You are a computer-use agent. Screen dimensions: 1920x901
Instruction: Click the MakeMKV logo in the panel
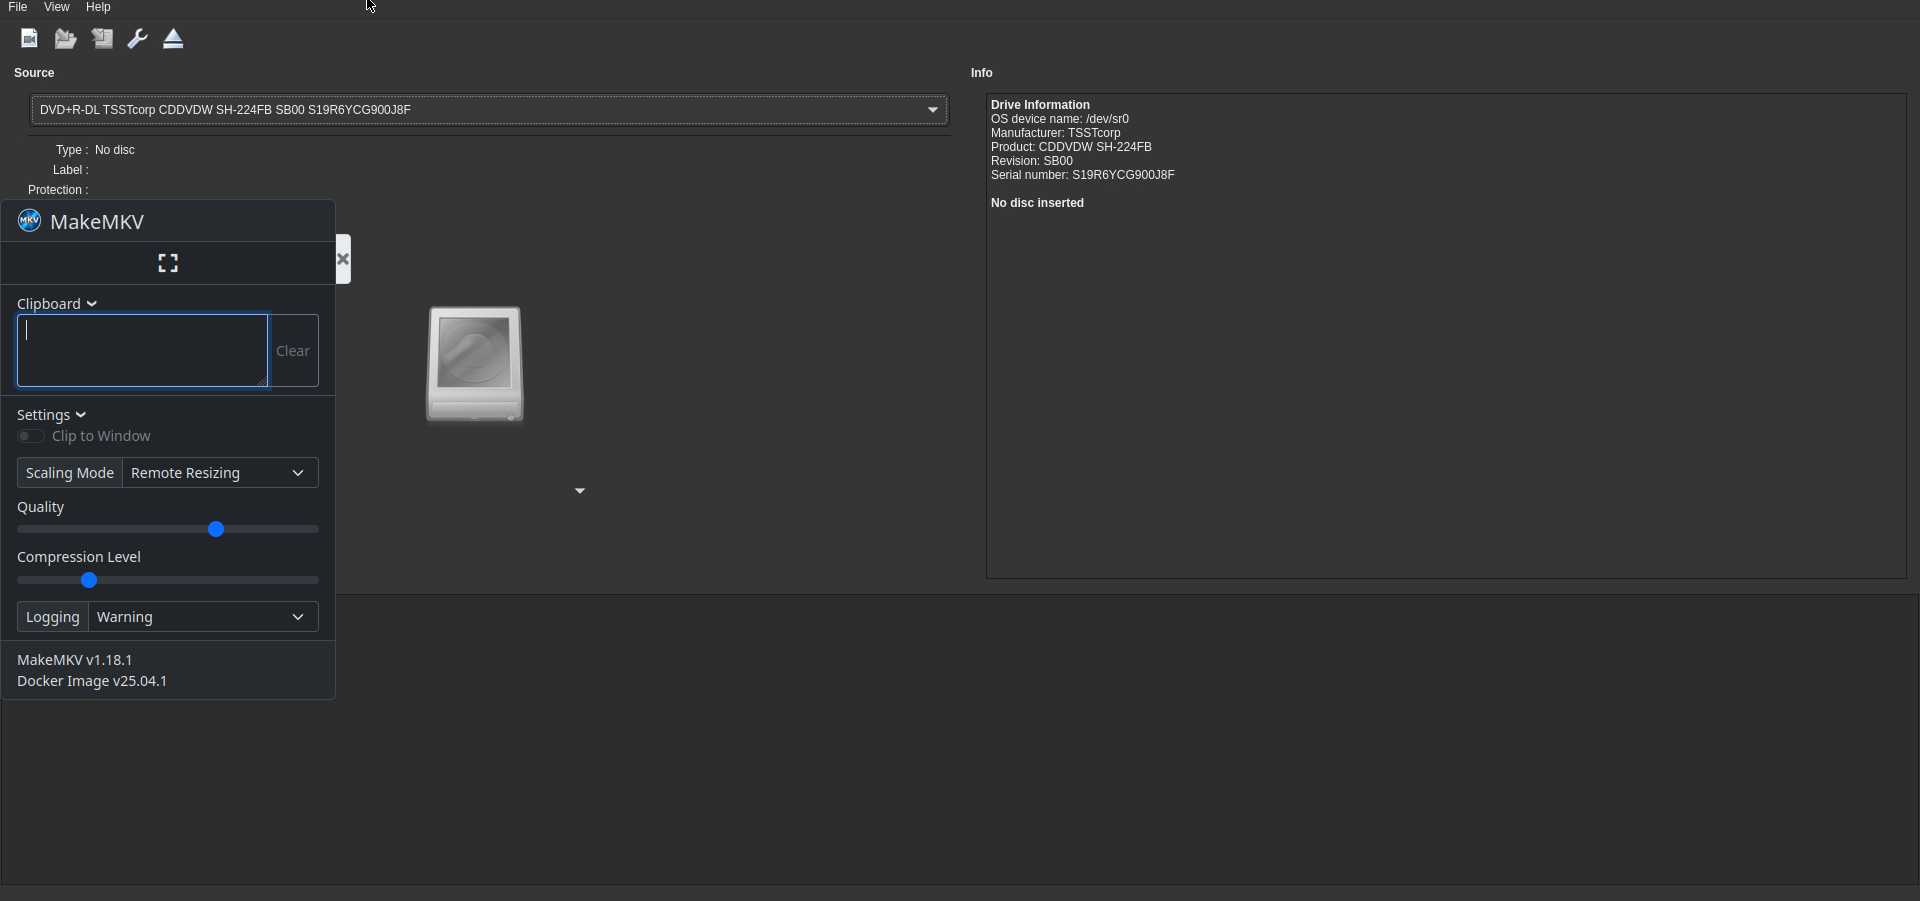click(x=29, y=221)
